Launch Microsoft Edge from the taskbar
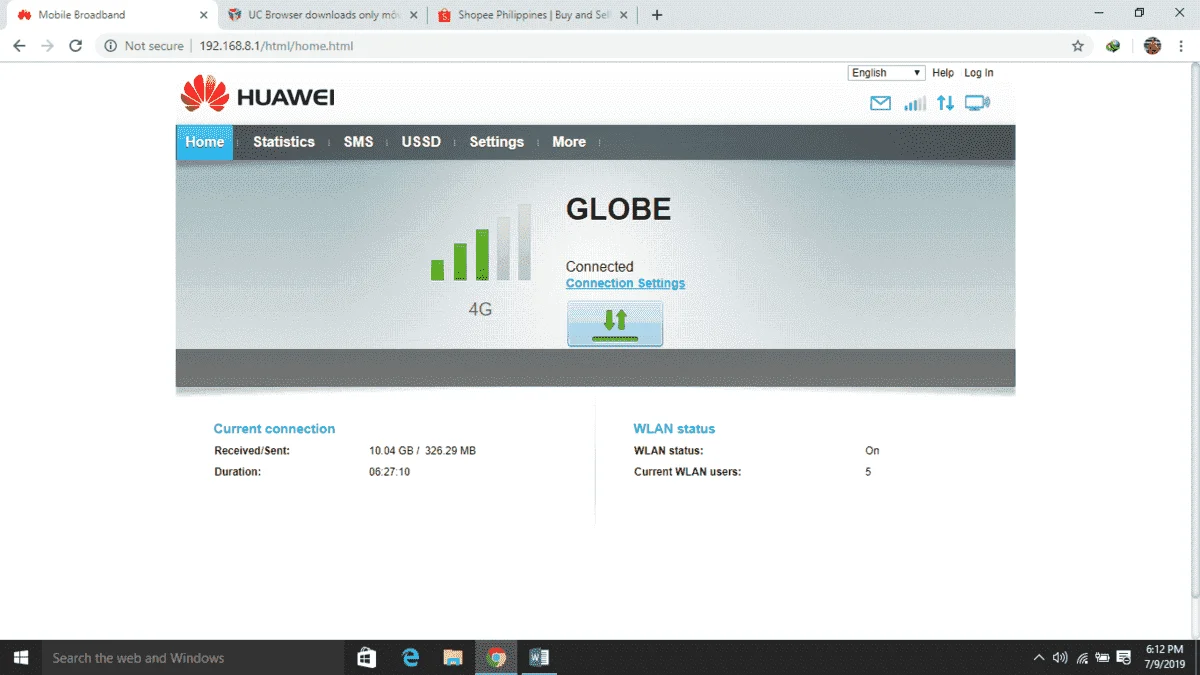Screen dimensions: 1200x675 (410, 657)
